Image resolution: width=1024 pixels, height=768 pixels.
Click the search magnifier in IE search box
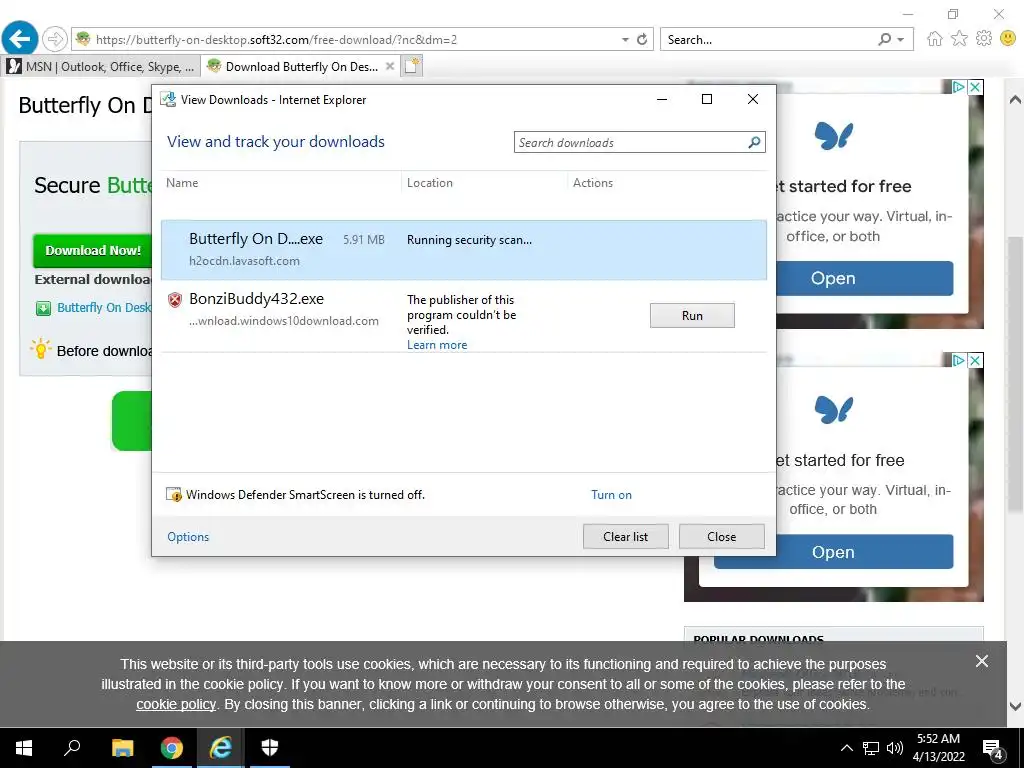pyautogui.click(x=884, y=39)
